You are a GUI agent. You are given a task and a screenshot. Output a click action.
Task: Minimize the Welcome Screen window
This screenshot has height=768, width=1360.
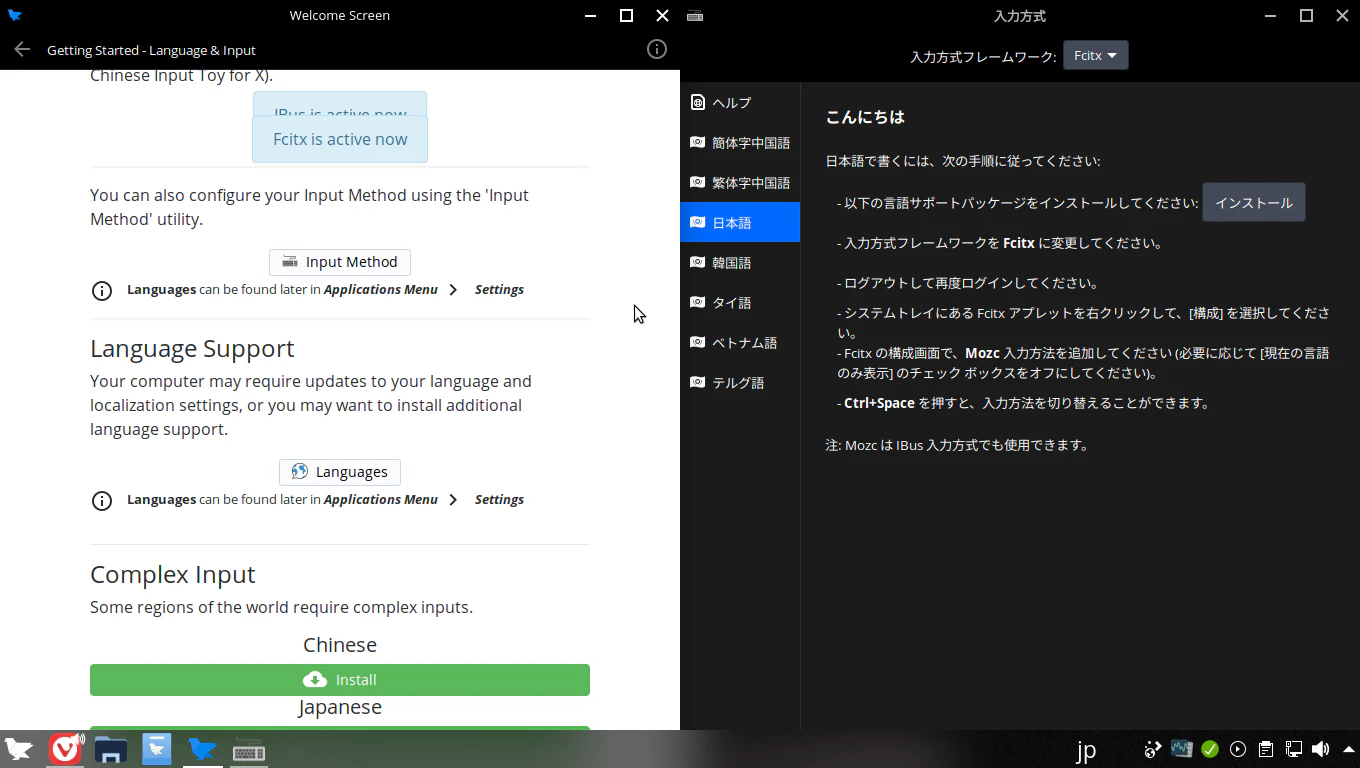[x=591, y=16]
